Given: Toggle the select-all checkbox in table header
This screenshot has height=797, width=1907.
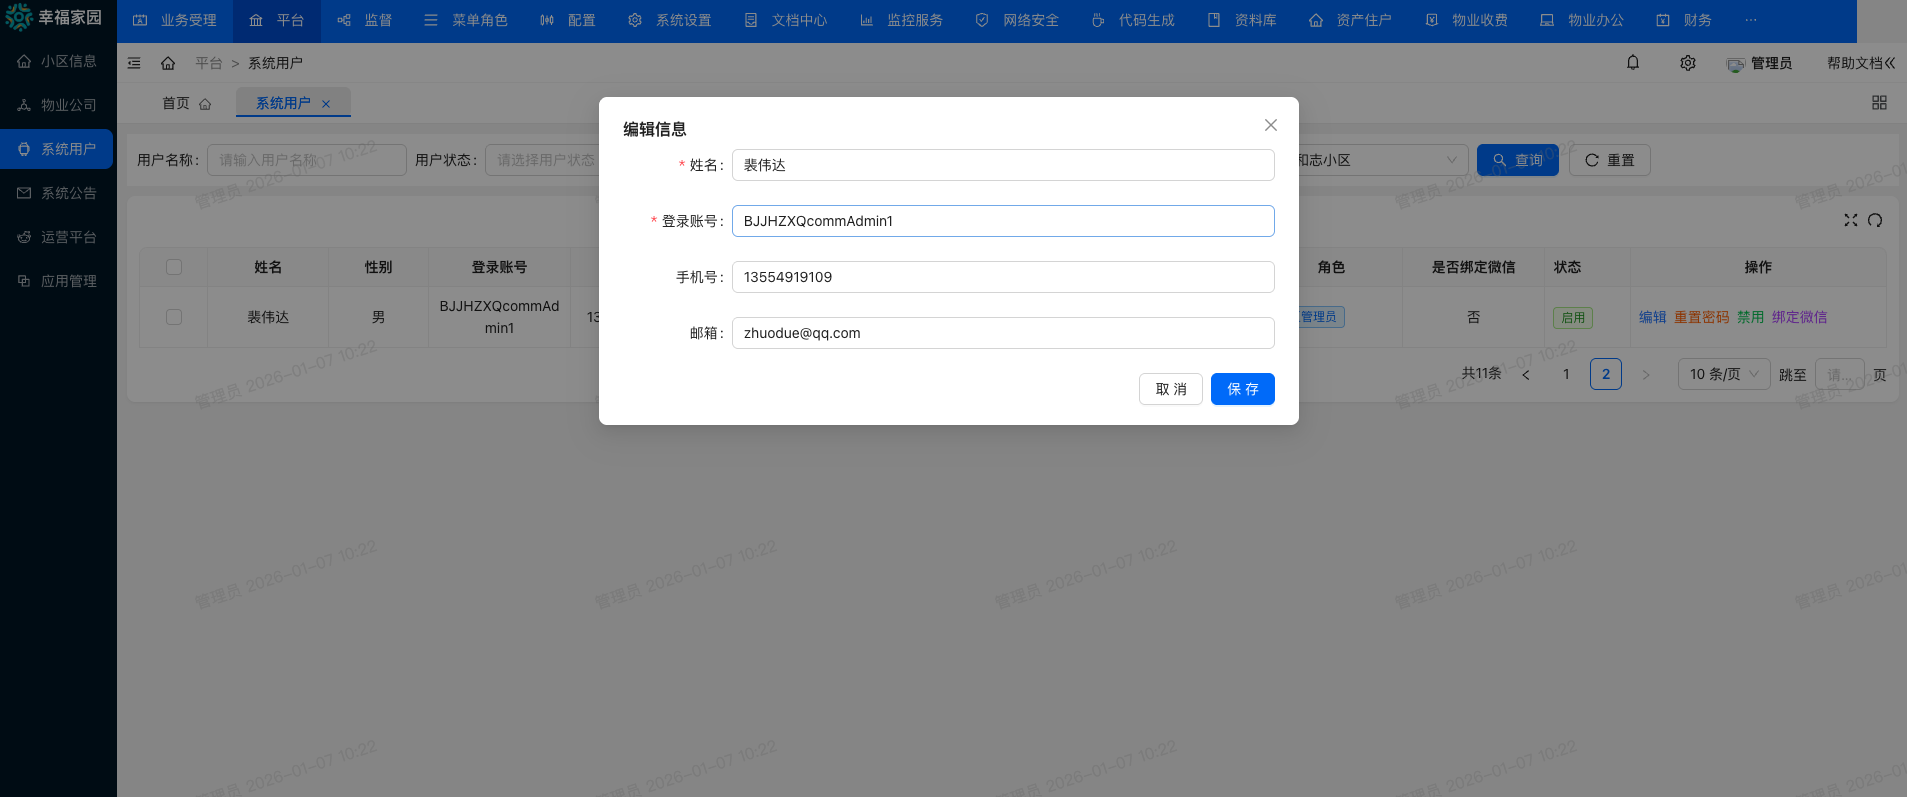Looking at the screenshot, I should [x=174, y=267].
